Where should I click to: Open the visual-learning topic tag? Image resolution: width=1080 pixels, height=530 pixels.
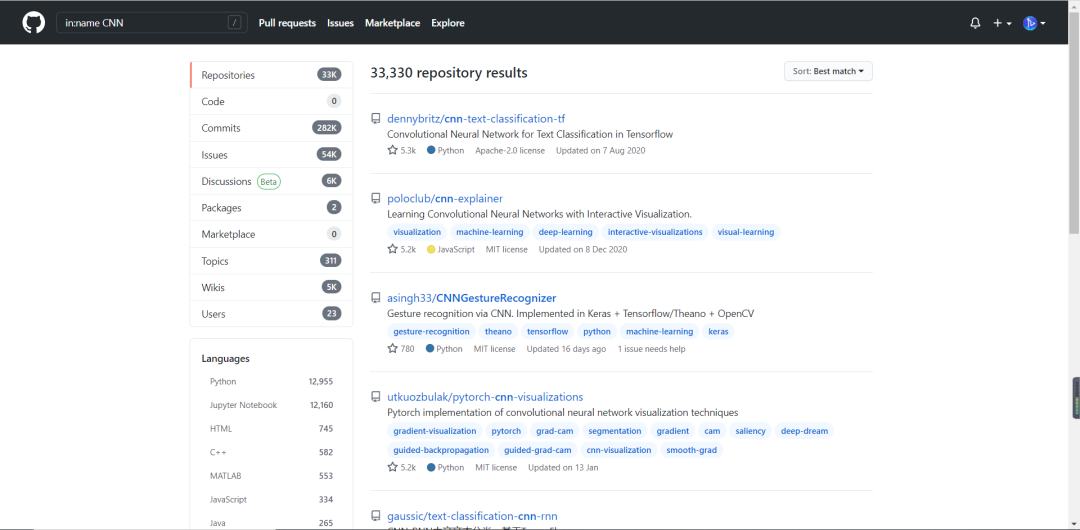746,232
